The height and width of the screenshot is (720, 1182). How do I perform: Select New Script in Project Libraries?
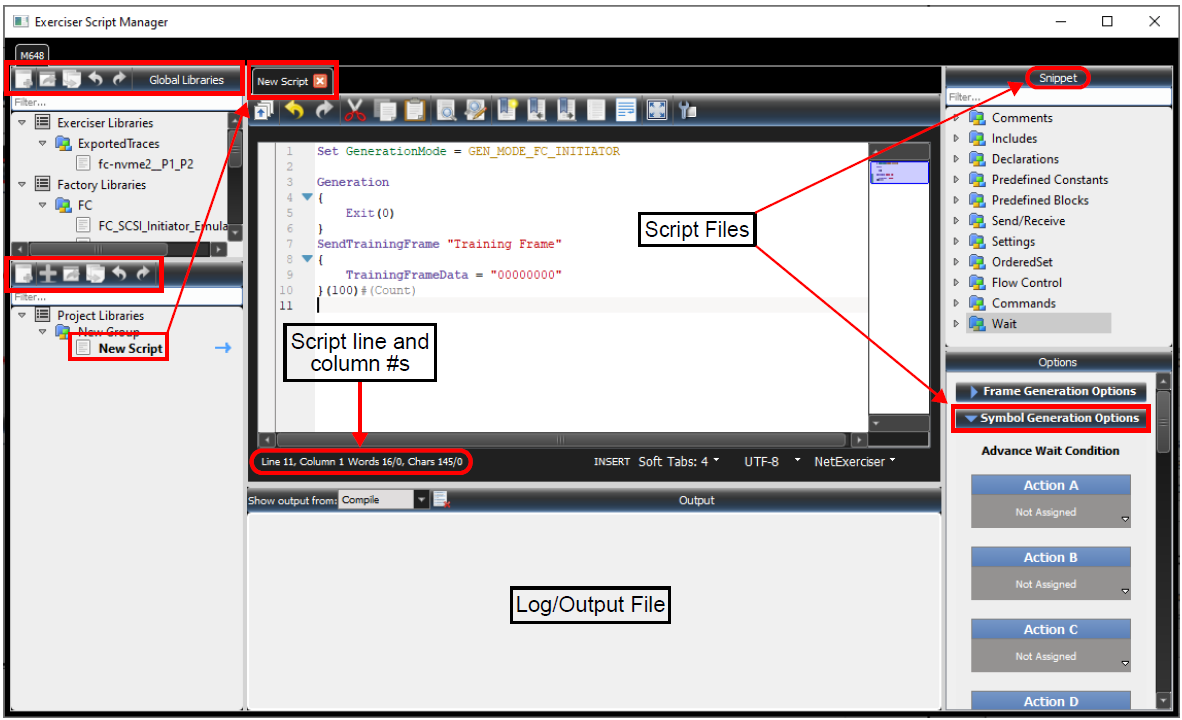[130, 348]
